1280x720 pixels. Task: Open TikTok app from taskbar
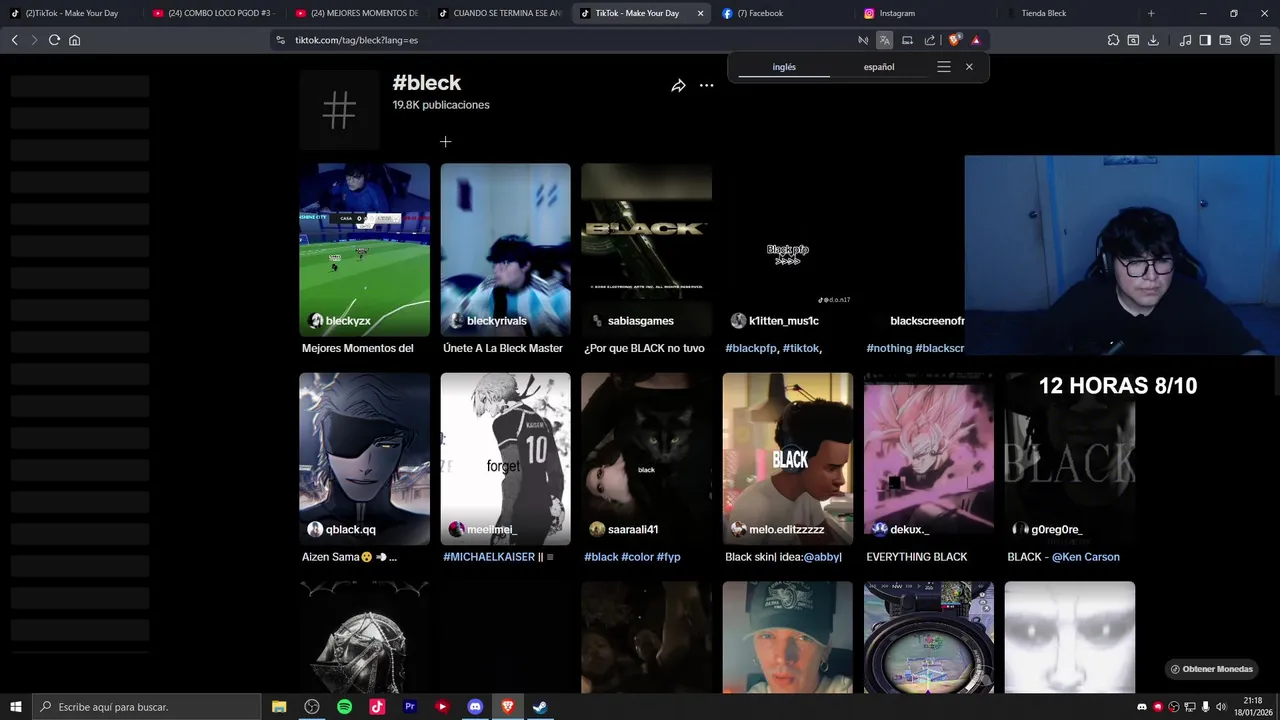pyautogui.click(x=377, y=707)
